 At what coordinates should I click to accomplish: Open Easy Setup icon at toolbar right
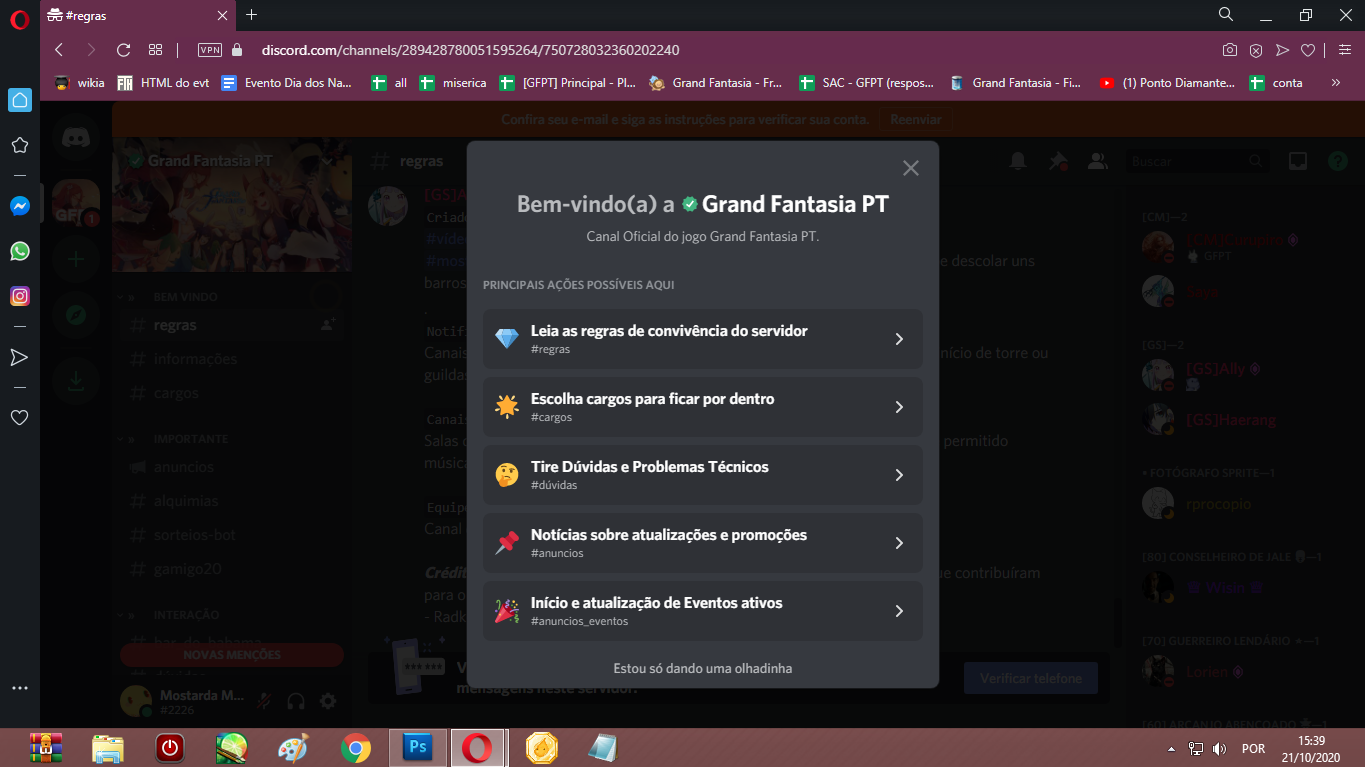tap(1344, 50)
